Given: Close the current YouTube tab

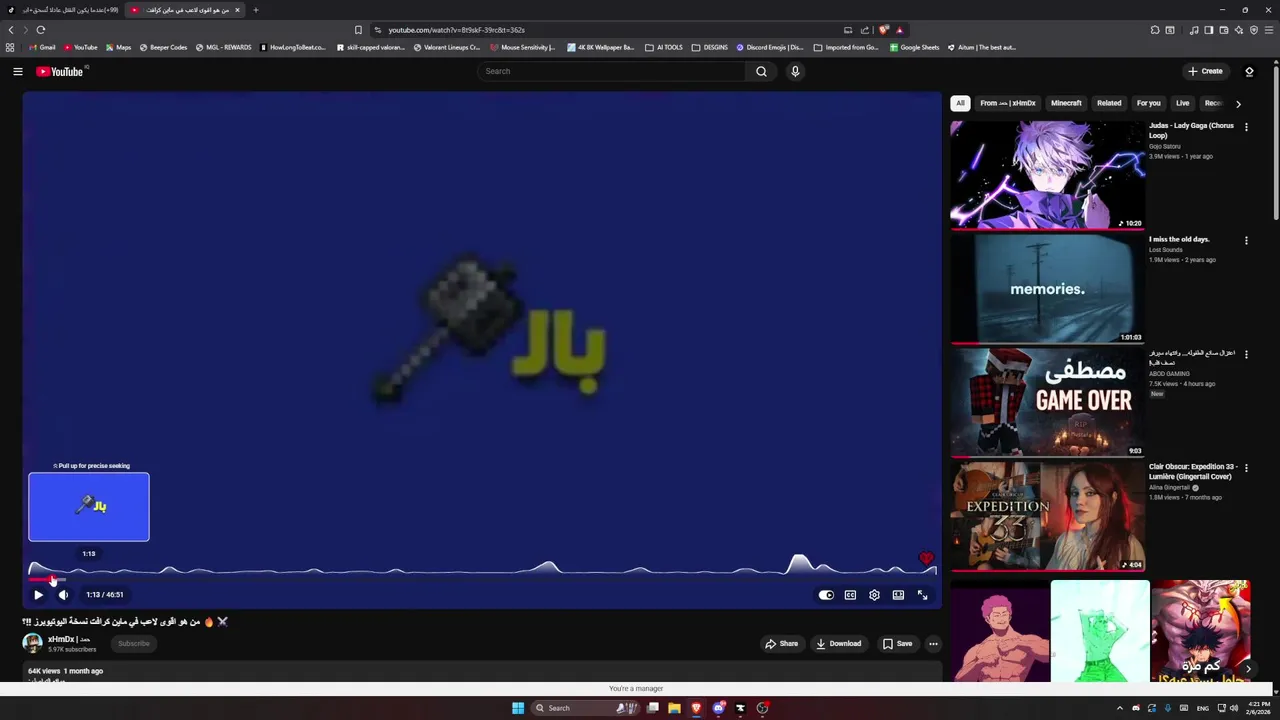Looking at the screenshot, I should 237,10.
